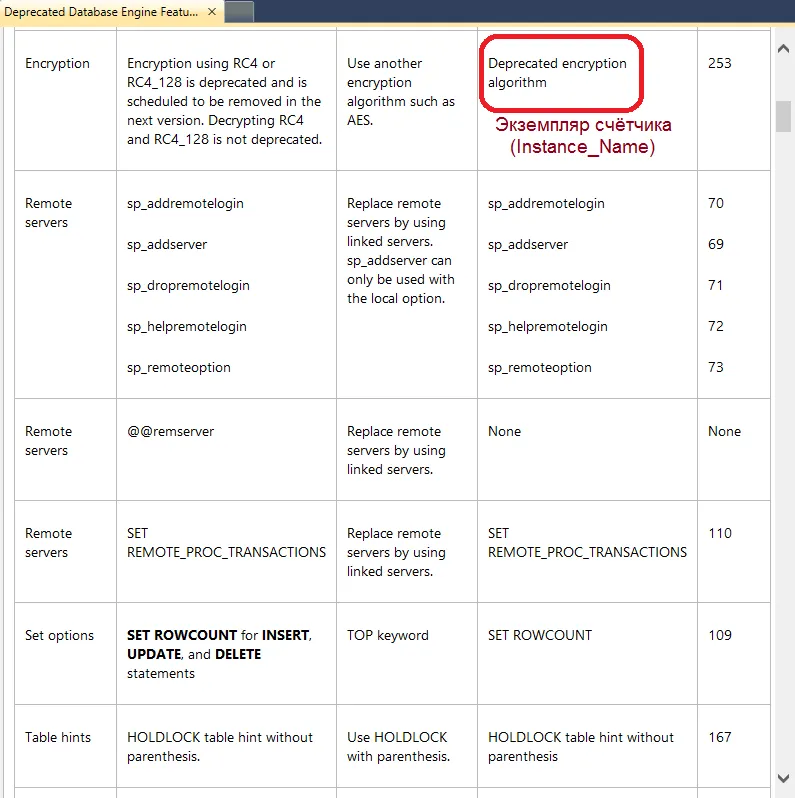Screen dimensions: 795x798
Task: Click the Encryption category cell
Action: point(57,63)
